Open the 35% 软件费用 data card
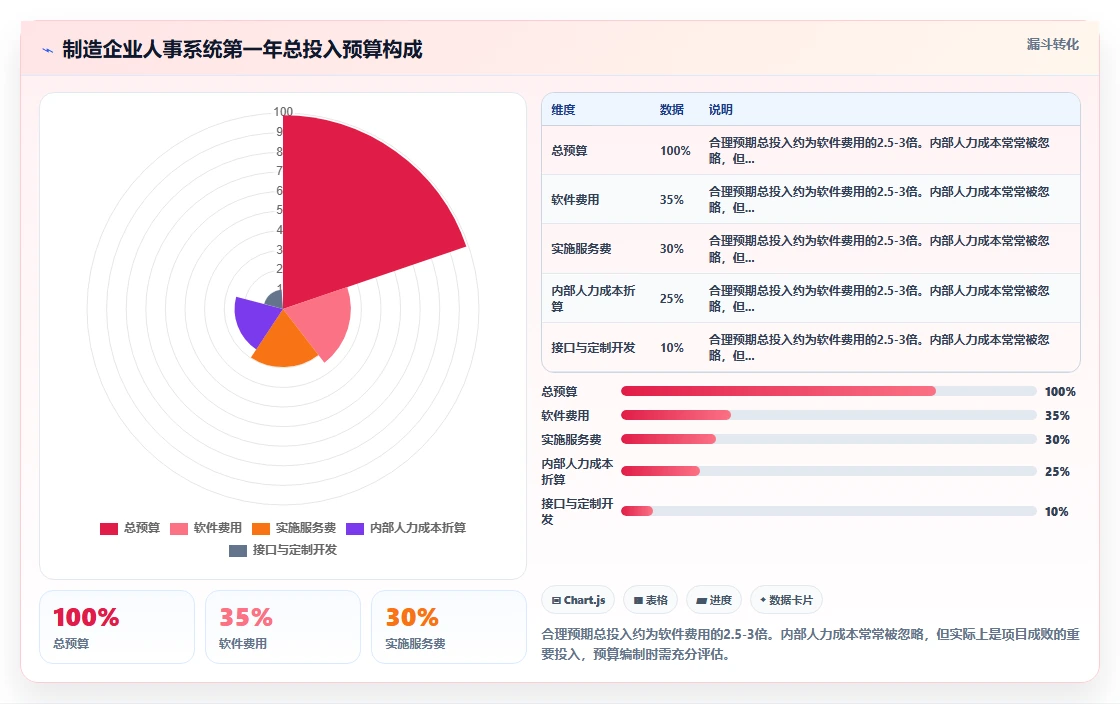The width and height of the screenshot is (1120, 704). tap(283, 627)
